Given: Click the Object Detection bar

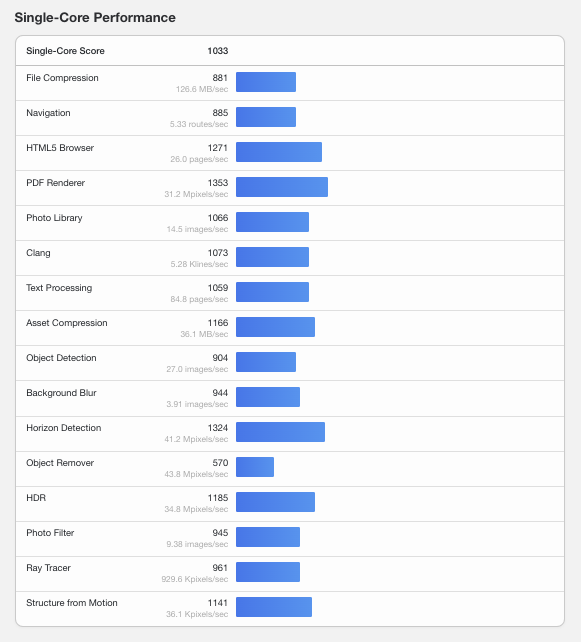Looking at the screenshot, I should click(x=266, y=362).
